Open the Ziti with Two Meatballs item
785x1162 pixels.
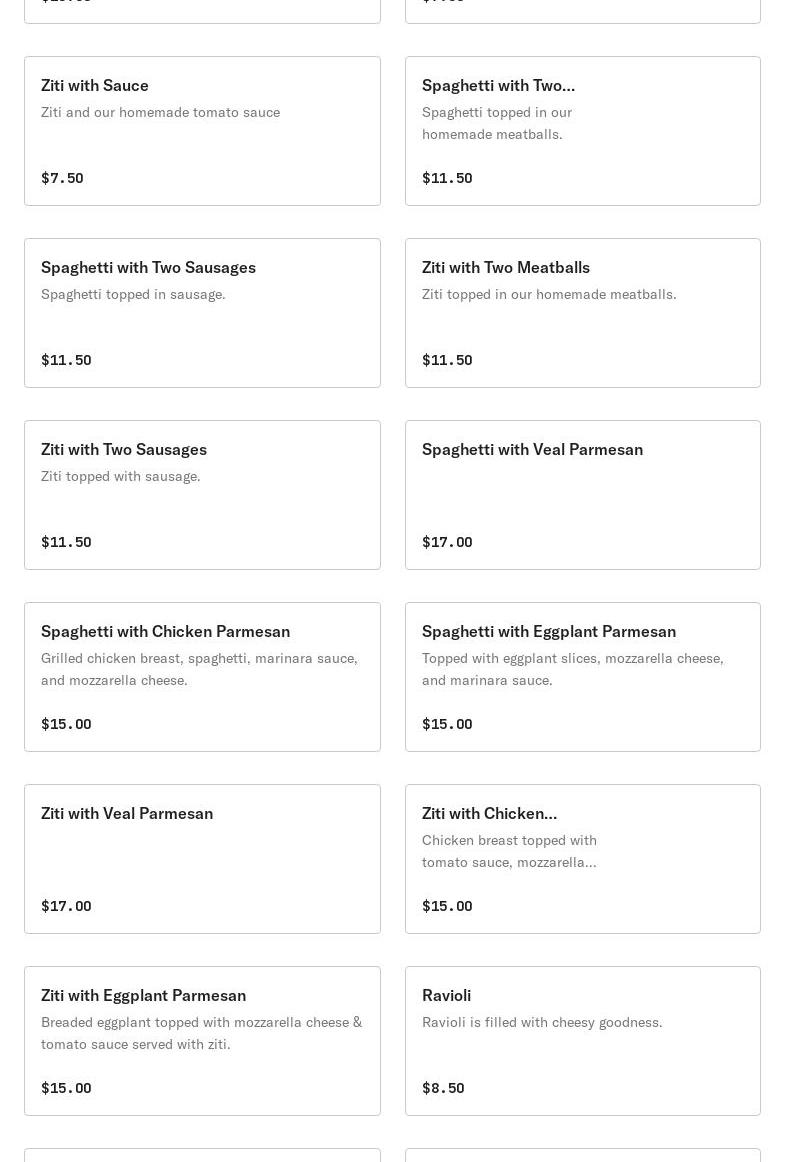[x=582, y=313]
